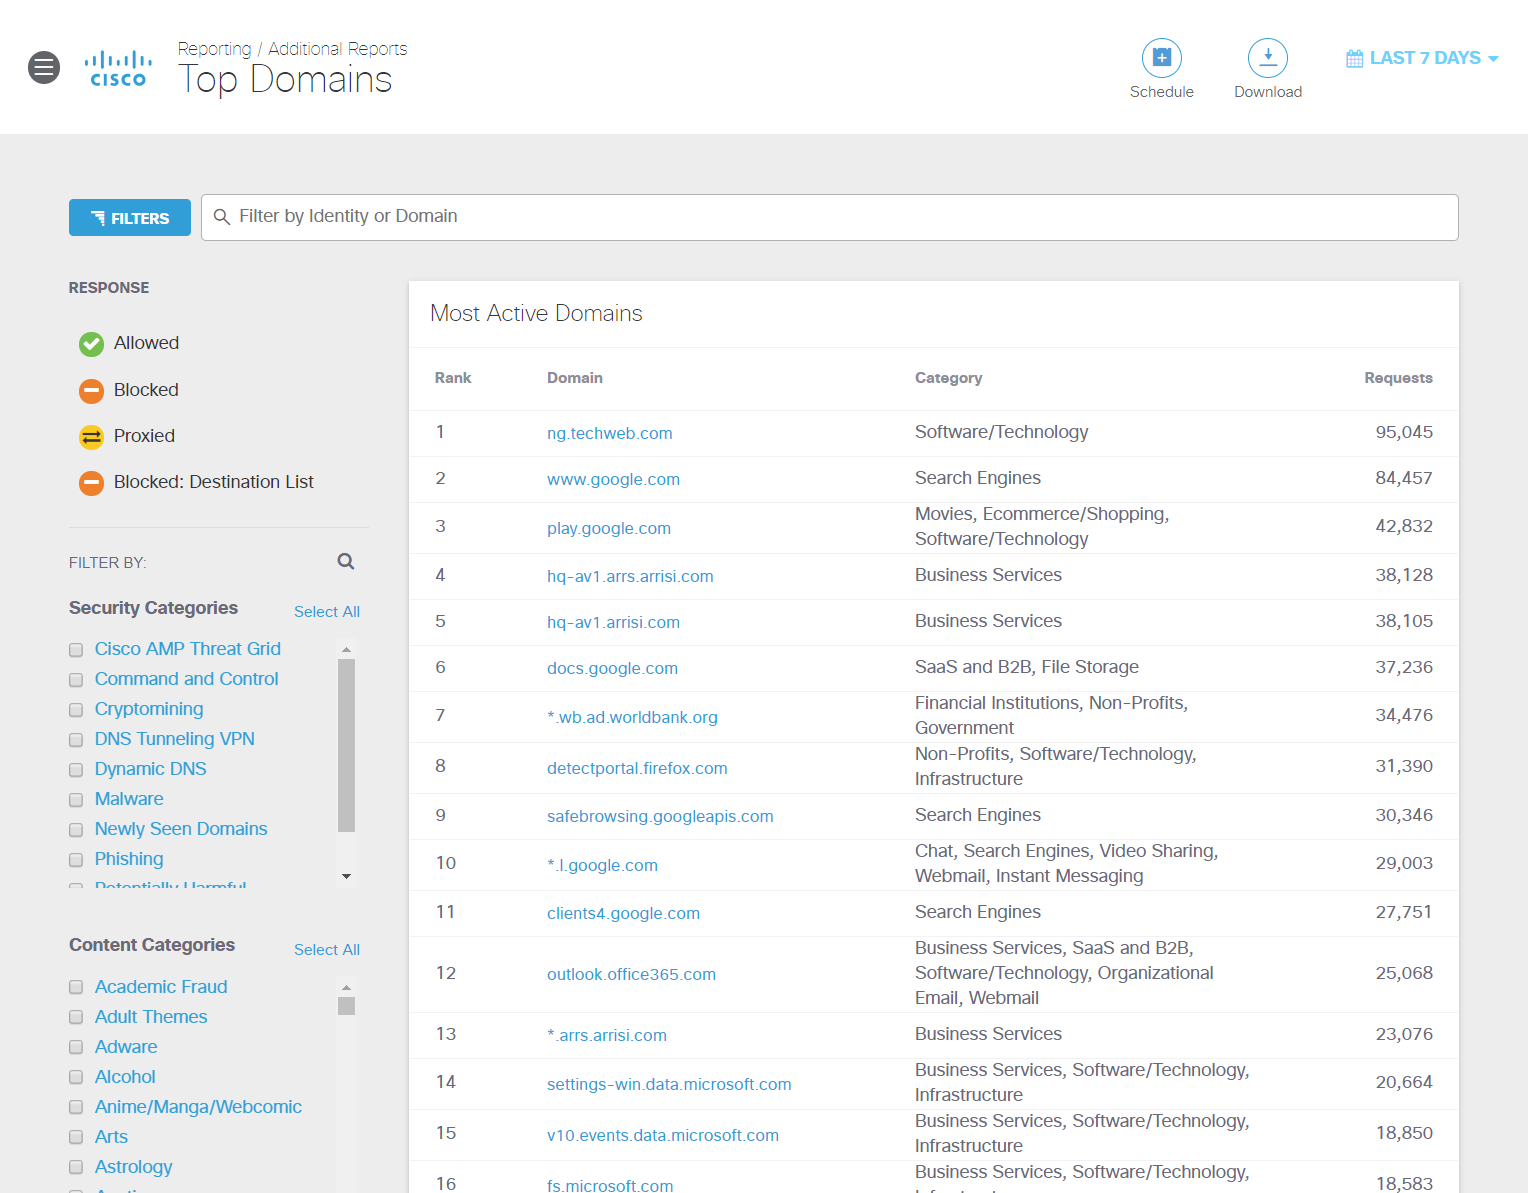Select the Blocked response filter
Screen dimensions: 1528x1193
(90, 390)
